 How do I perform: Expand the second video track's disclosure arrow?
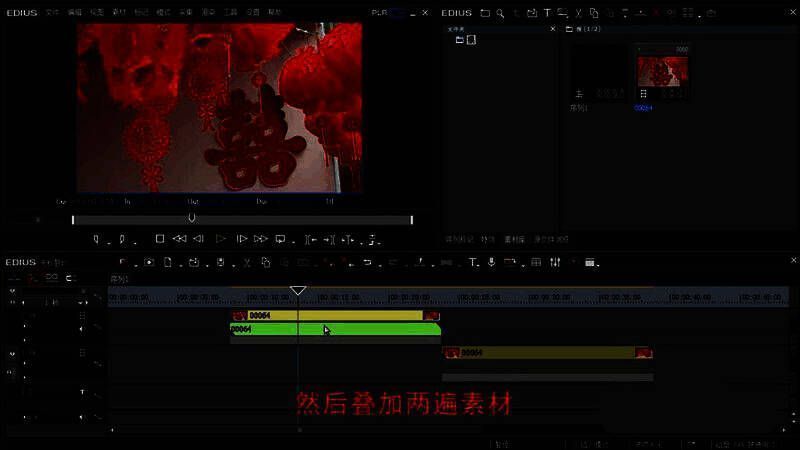click(13, 353)
